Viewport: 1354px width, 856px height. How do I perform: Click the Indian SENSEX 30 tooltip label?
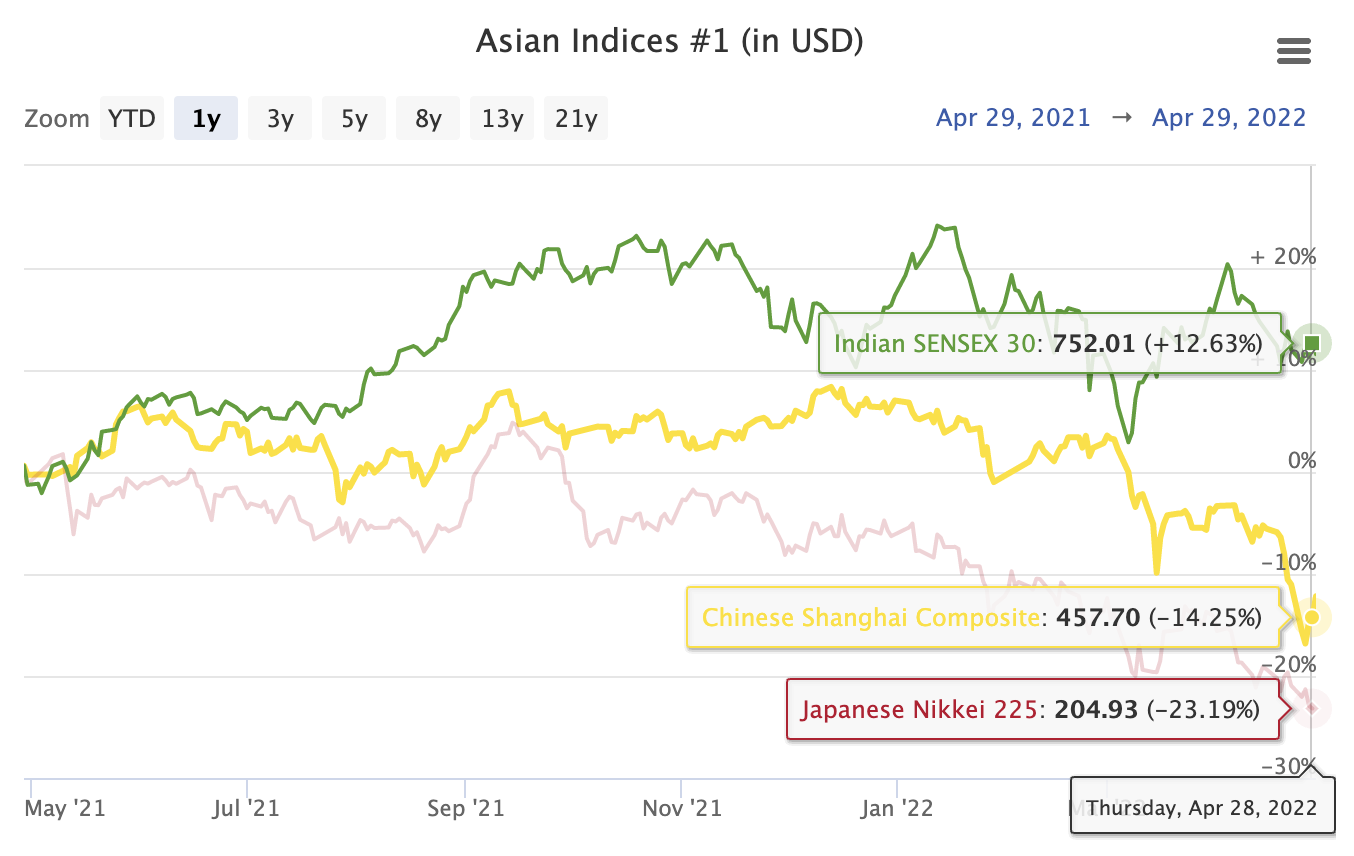1049,344
